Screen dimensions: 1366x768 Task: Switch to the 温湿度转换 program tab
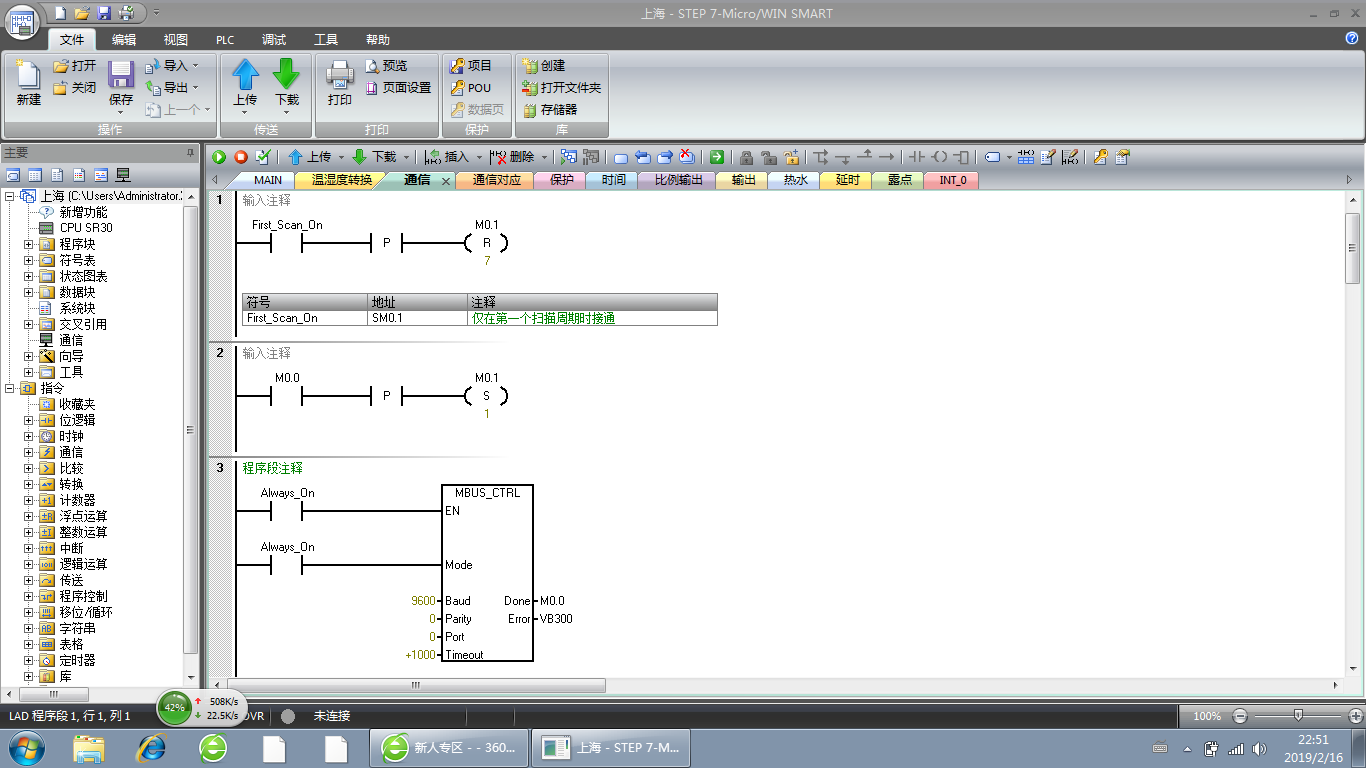(x=341, y=180)
